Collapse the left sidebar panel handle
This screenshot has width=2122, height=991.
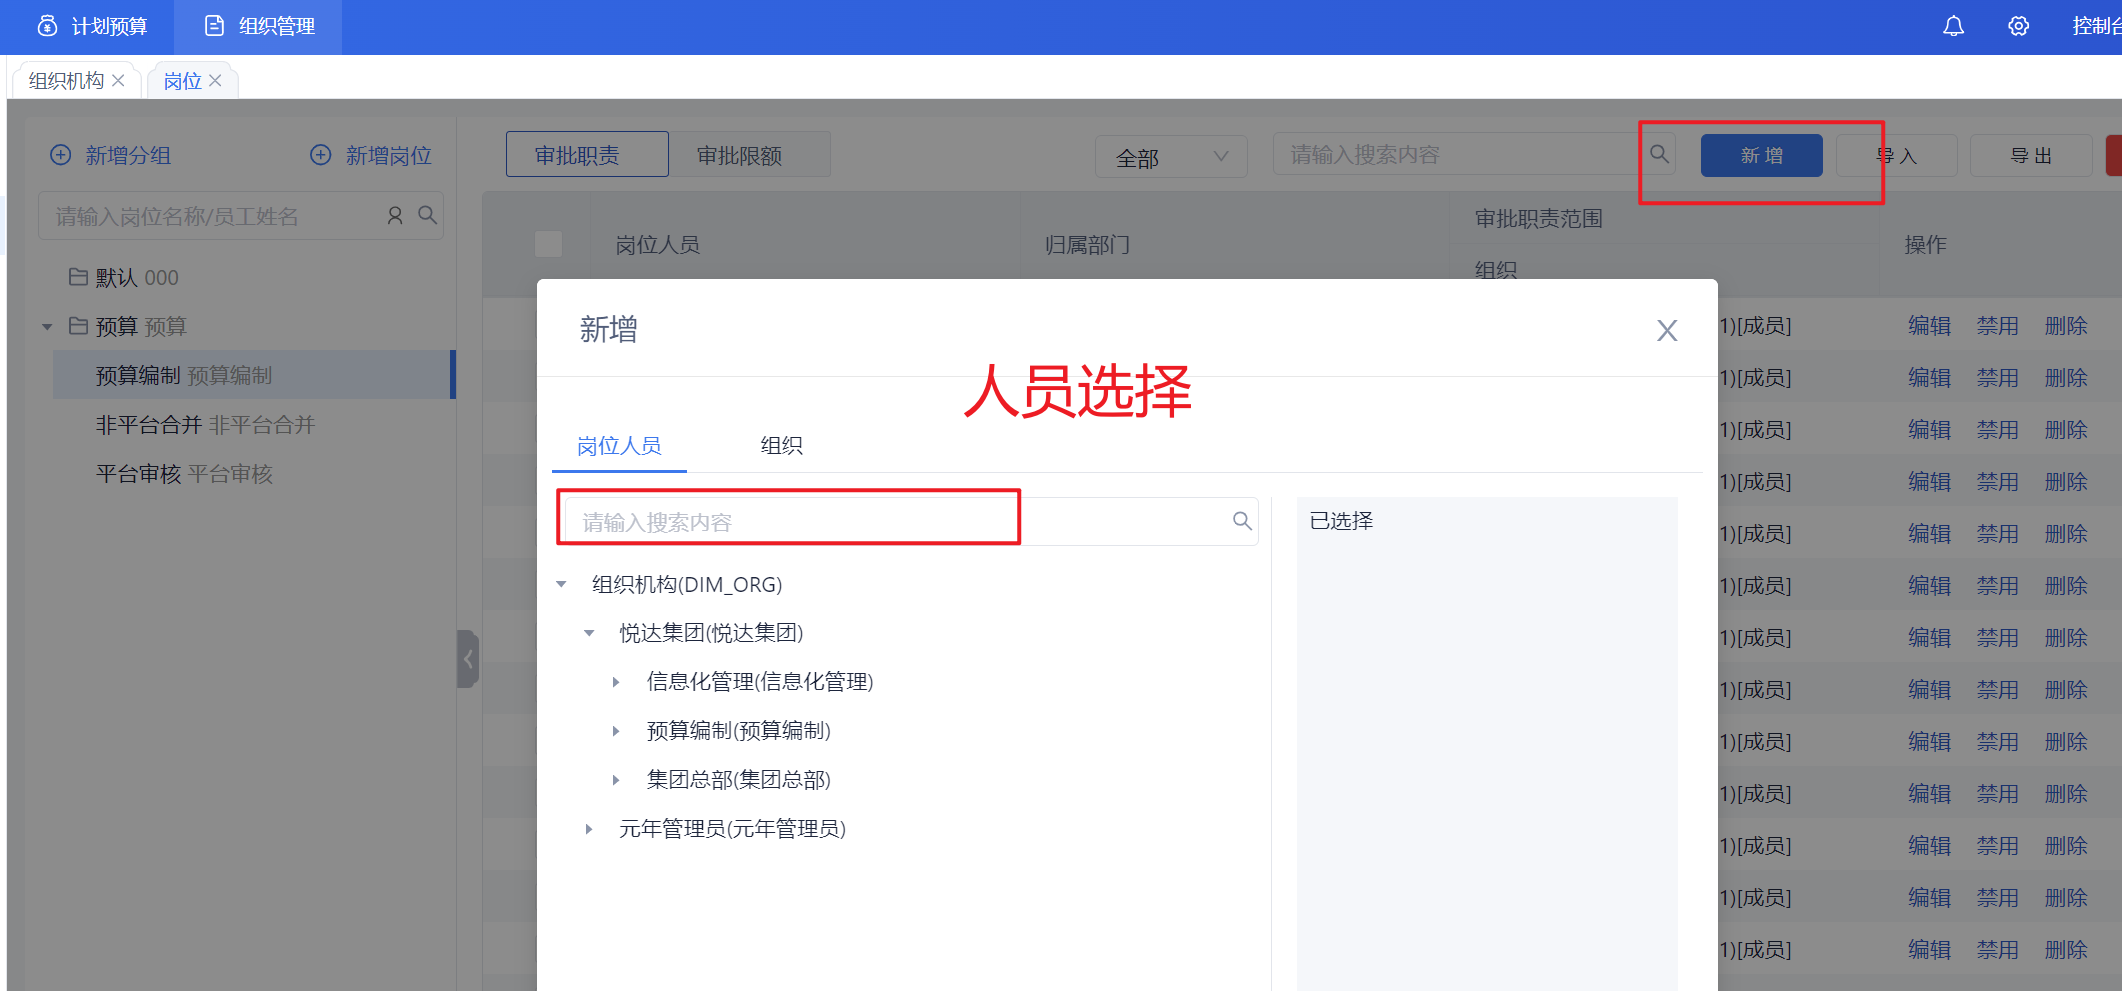(467, 659)
